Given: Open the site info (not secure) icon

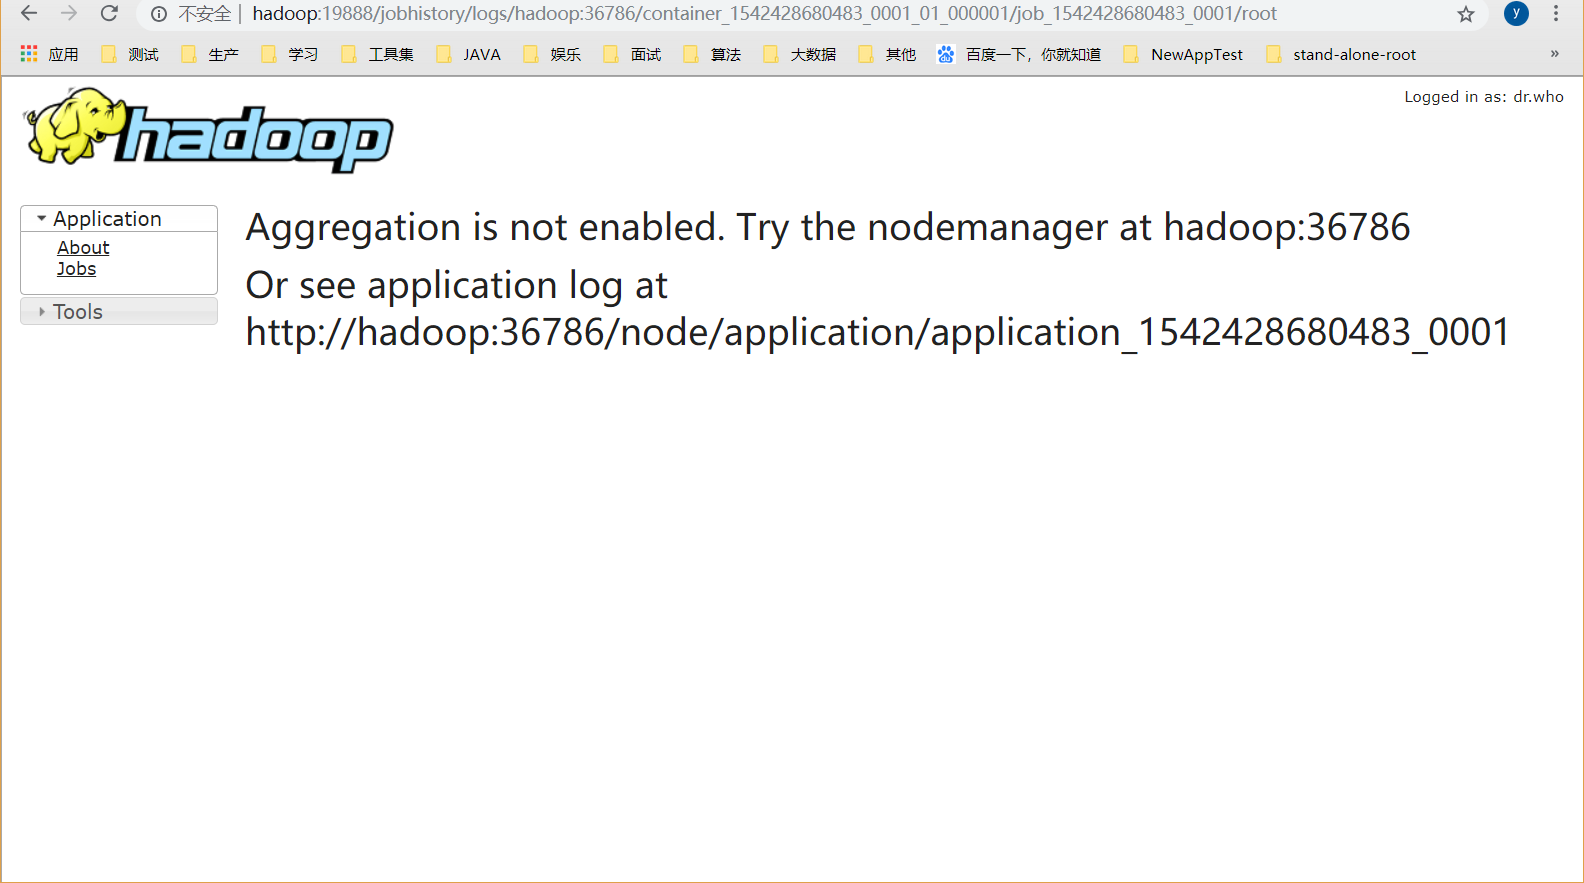Looking at the screenshot, I should 159,14.
